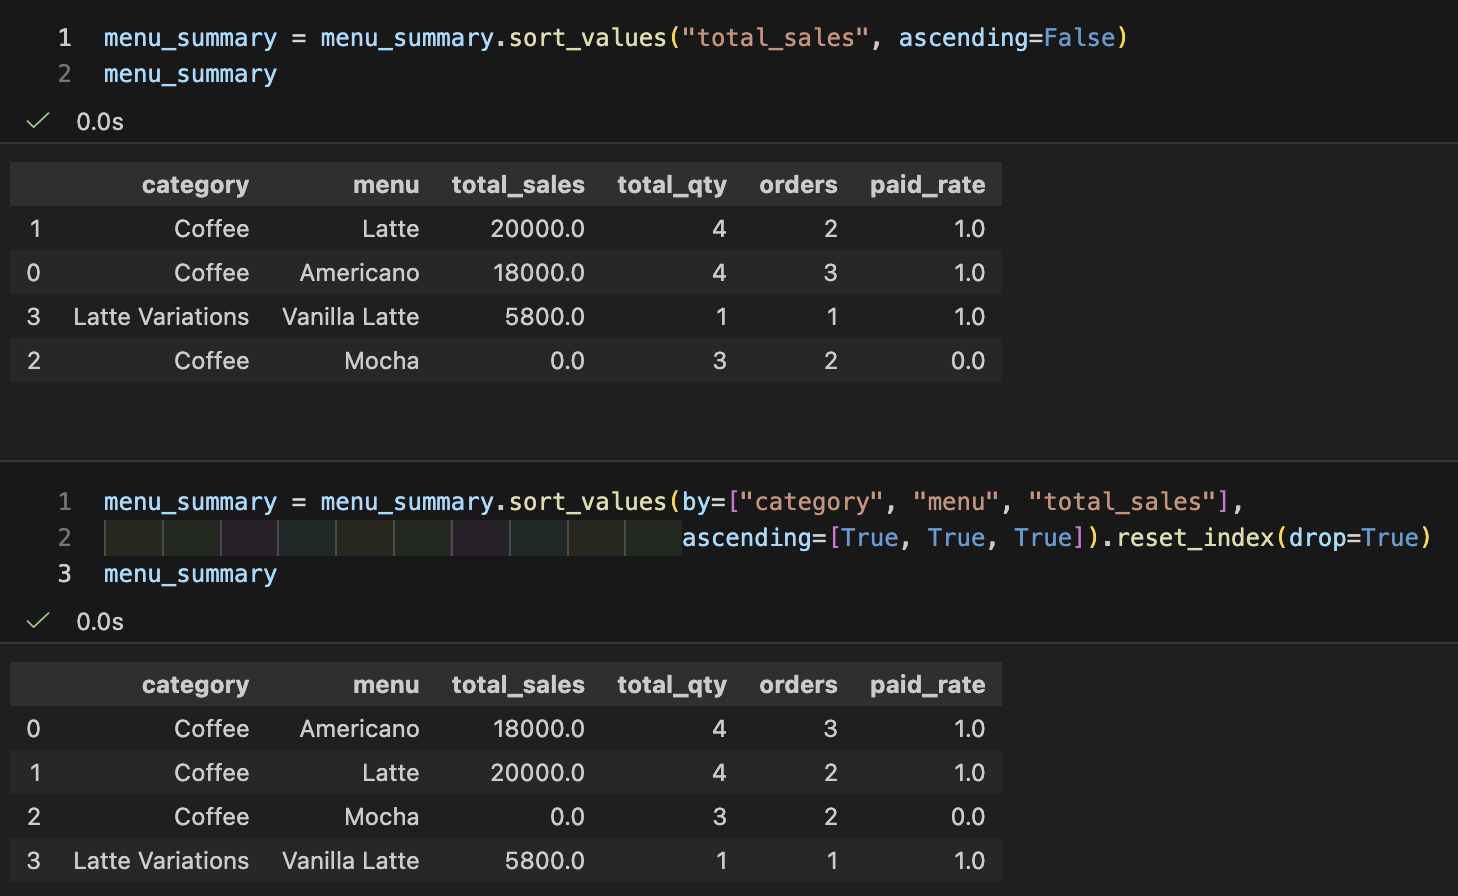Click Latte menu cell in second table
The width and height of the screenshot is (1458, 896).
(390, 773)
